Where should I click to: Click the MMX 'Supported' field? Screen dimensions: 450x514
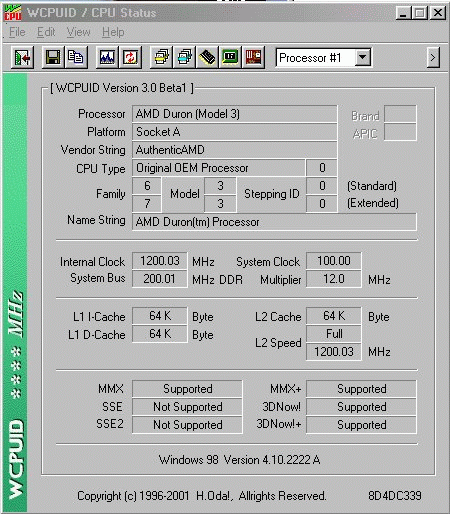tap(187, 389)
